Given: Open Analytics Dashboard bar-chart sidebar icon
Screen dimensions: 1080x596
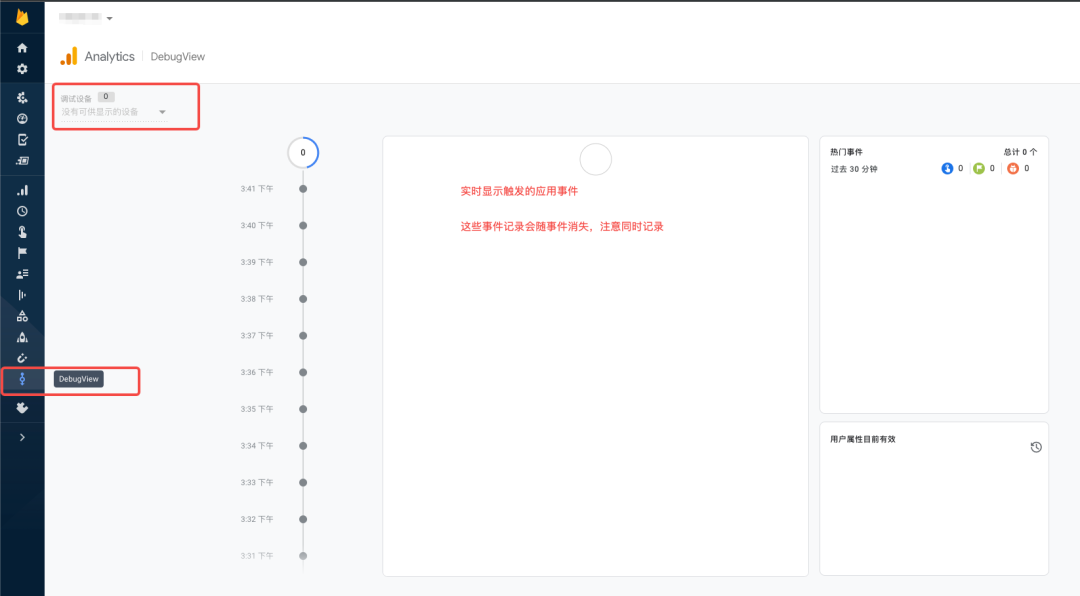Looking at the screenshot, I should 22,190.
